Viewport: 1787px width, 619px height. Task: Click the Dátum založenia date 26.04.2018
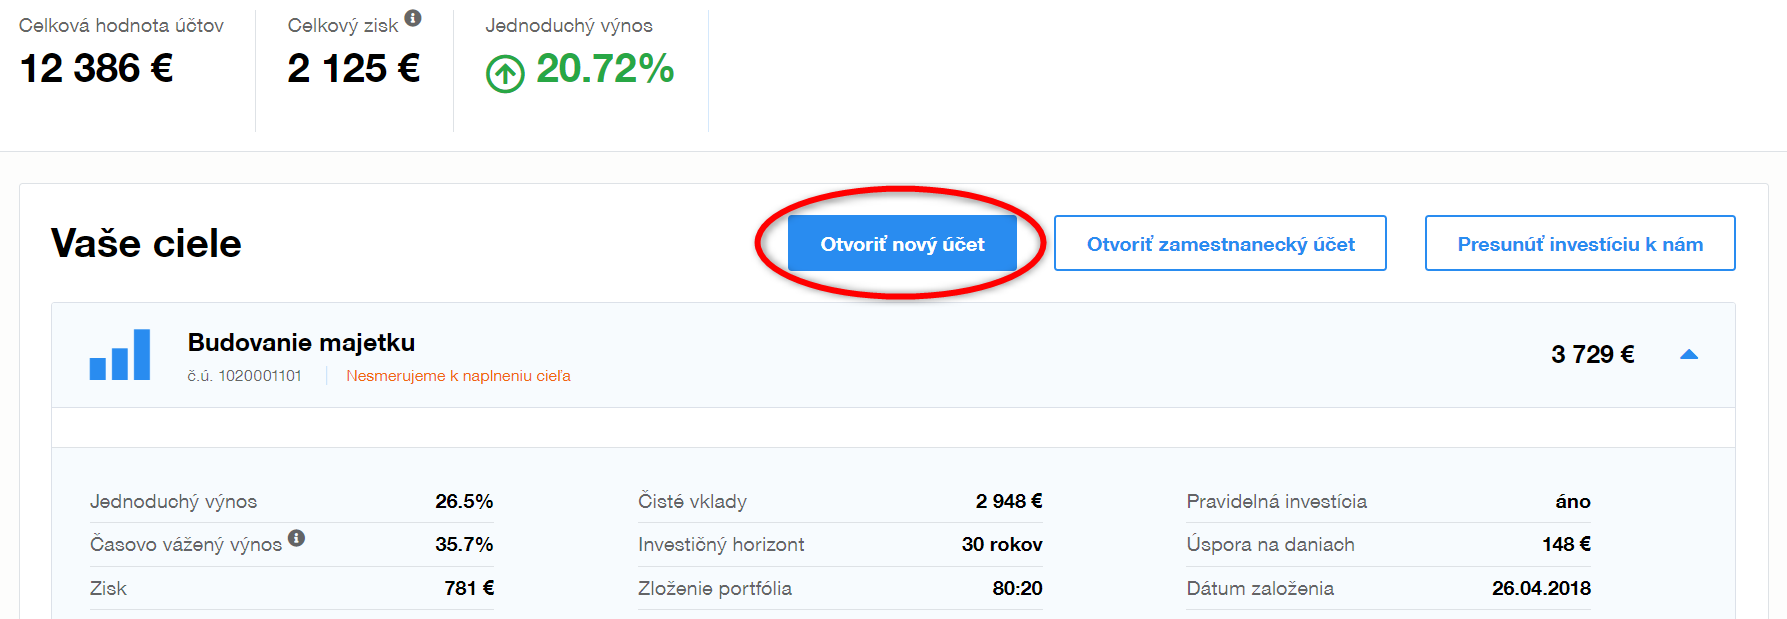point(1541,588)
